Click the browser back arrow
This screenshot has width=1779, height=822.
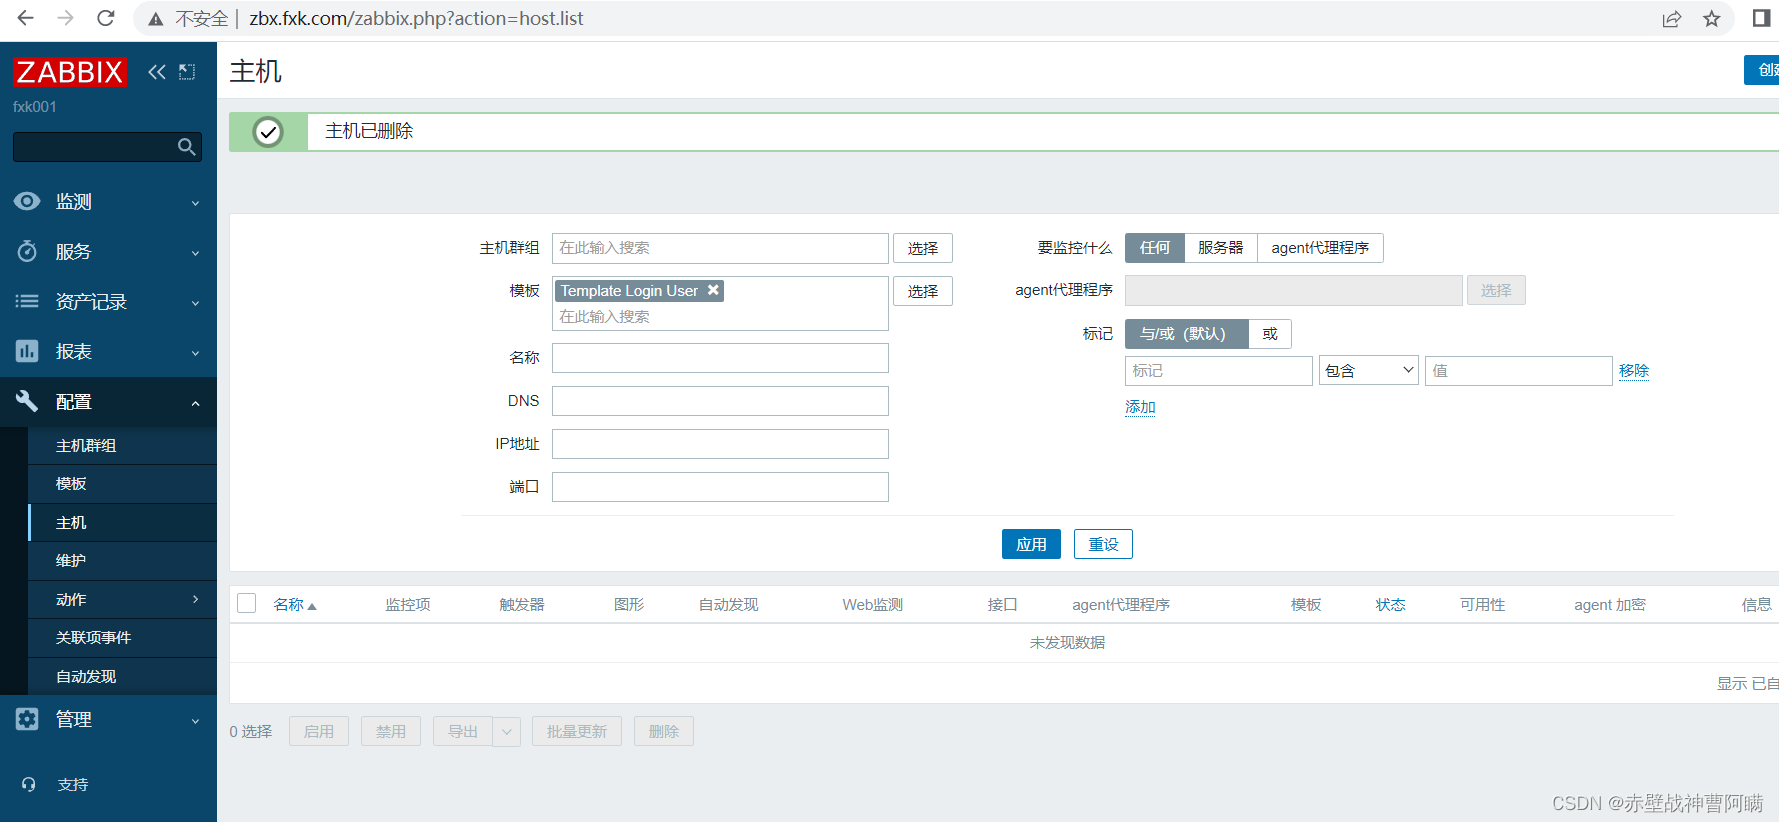point(26,18)
